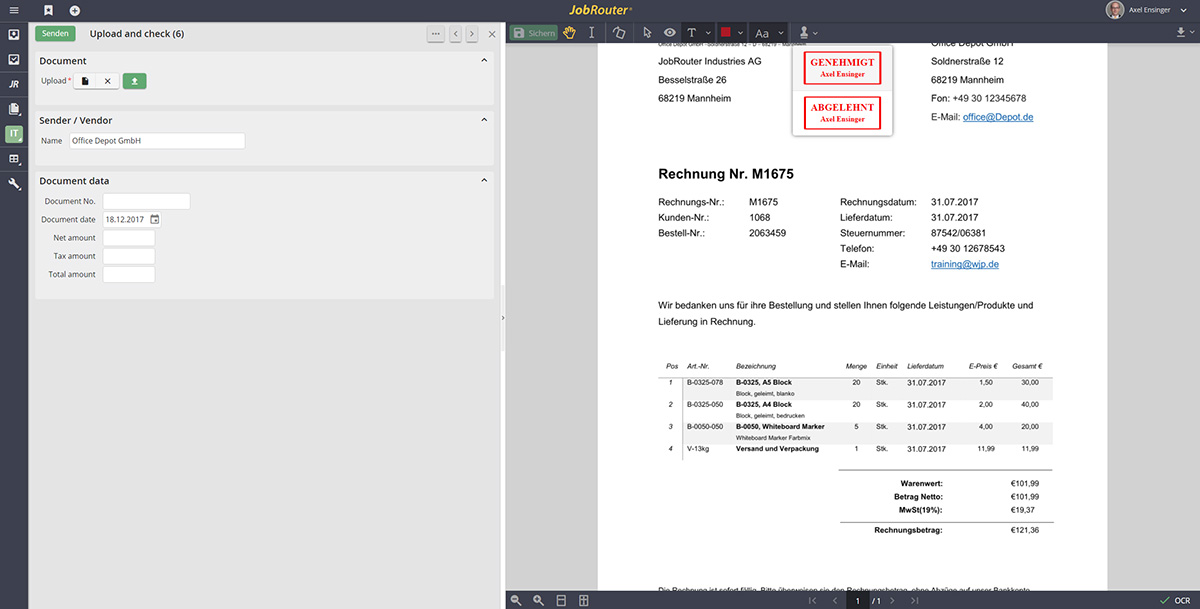Select the hand pan tool
This screenshot has width=1200, height=609.
569,33
